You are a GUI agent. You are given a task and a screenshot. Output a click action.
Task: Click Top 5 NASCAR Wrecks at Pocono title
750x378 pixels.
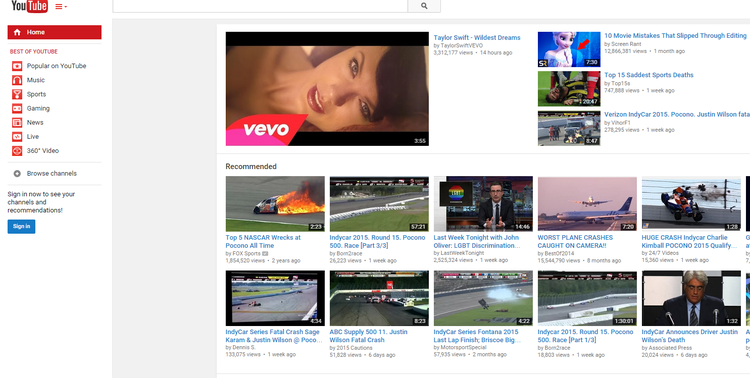263,242
